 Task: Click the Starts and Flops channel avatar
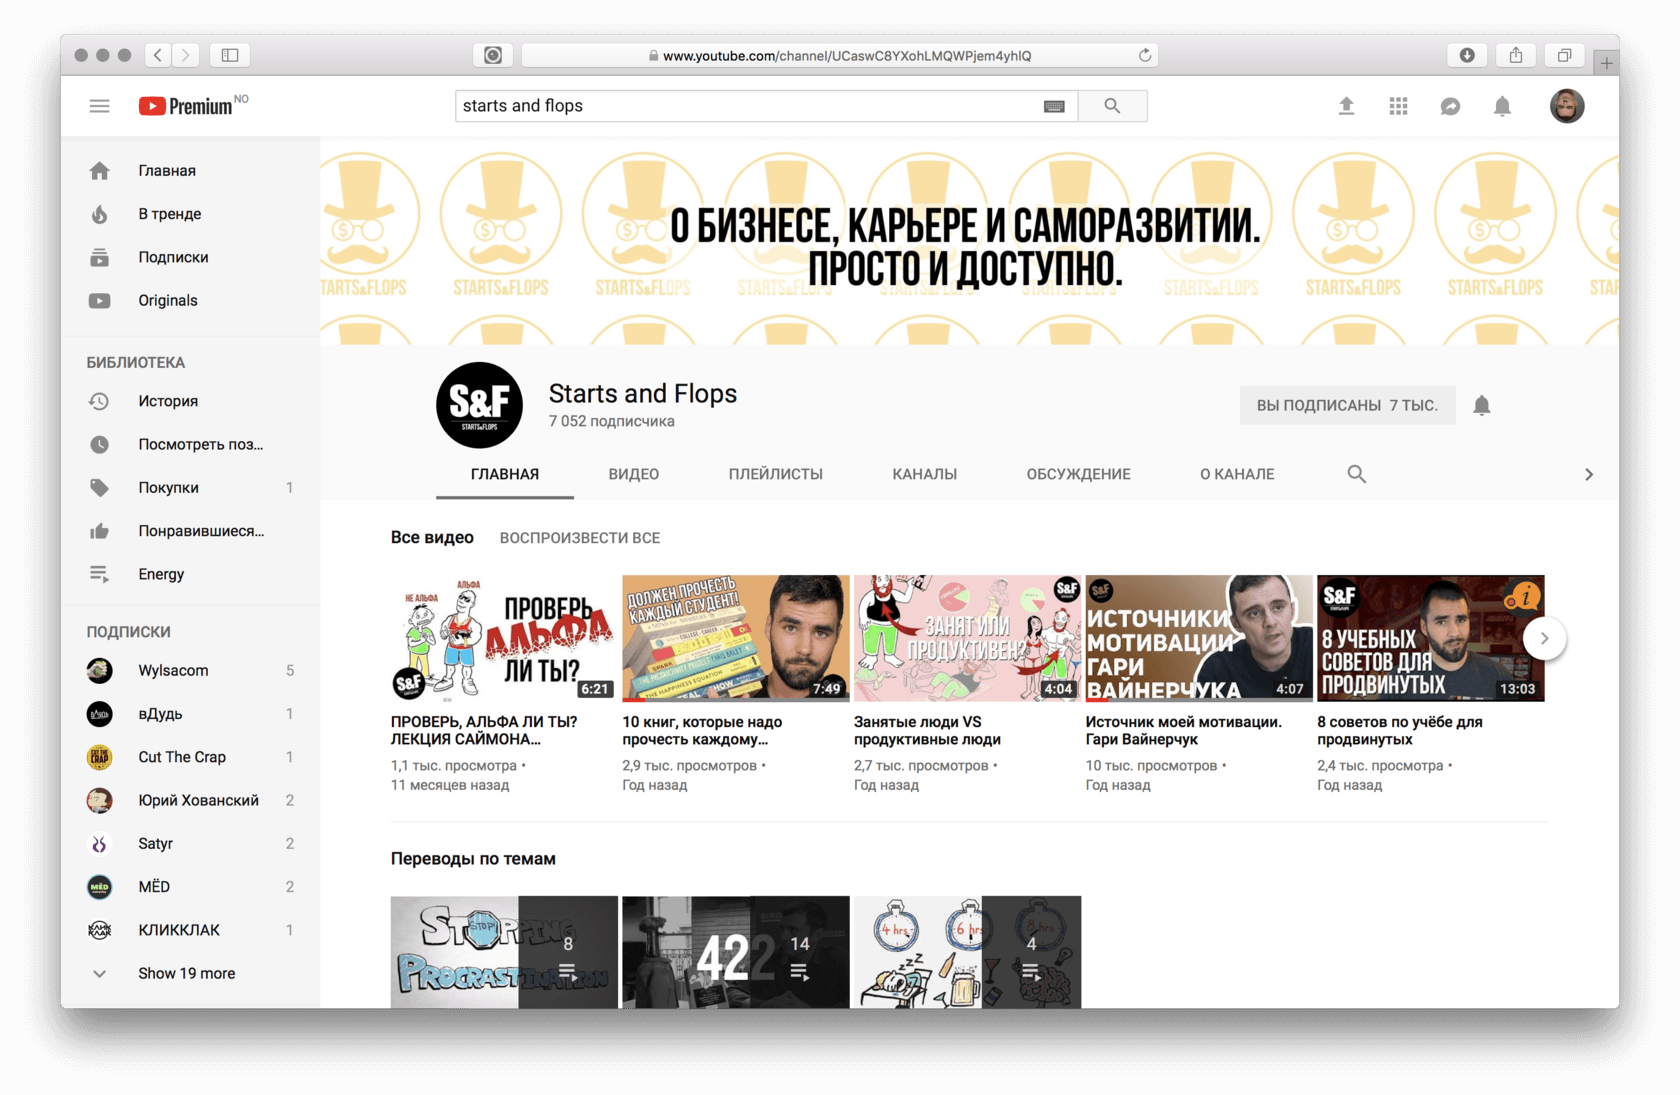[479, 405]
